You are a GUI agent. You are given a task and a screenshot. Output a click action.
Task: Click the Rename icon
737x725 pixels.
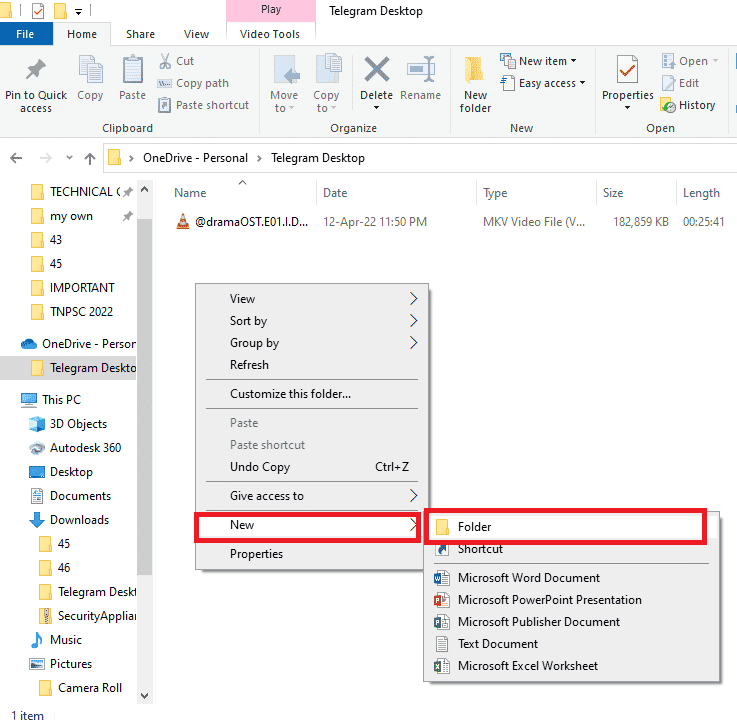(421, 69)
